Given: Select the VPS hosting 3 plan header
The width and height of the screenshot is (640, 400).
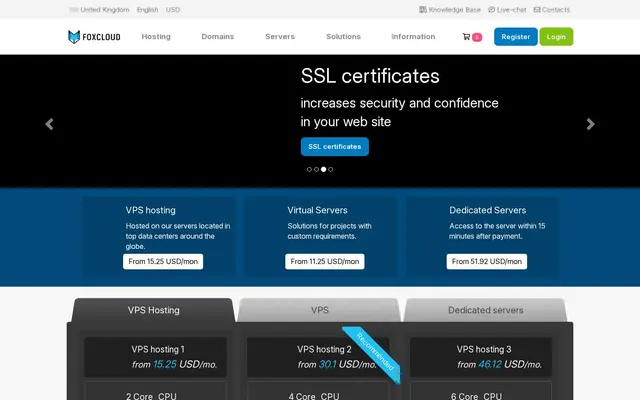Looking at the screenshot, I should pos(481,357).
